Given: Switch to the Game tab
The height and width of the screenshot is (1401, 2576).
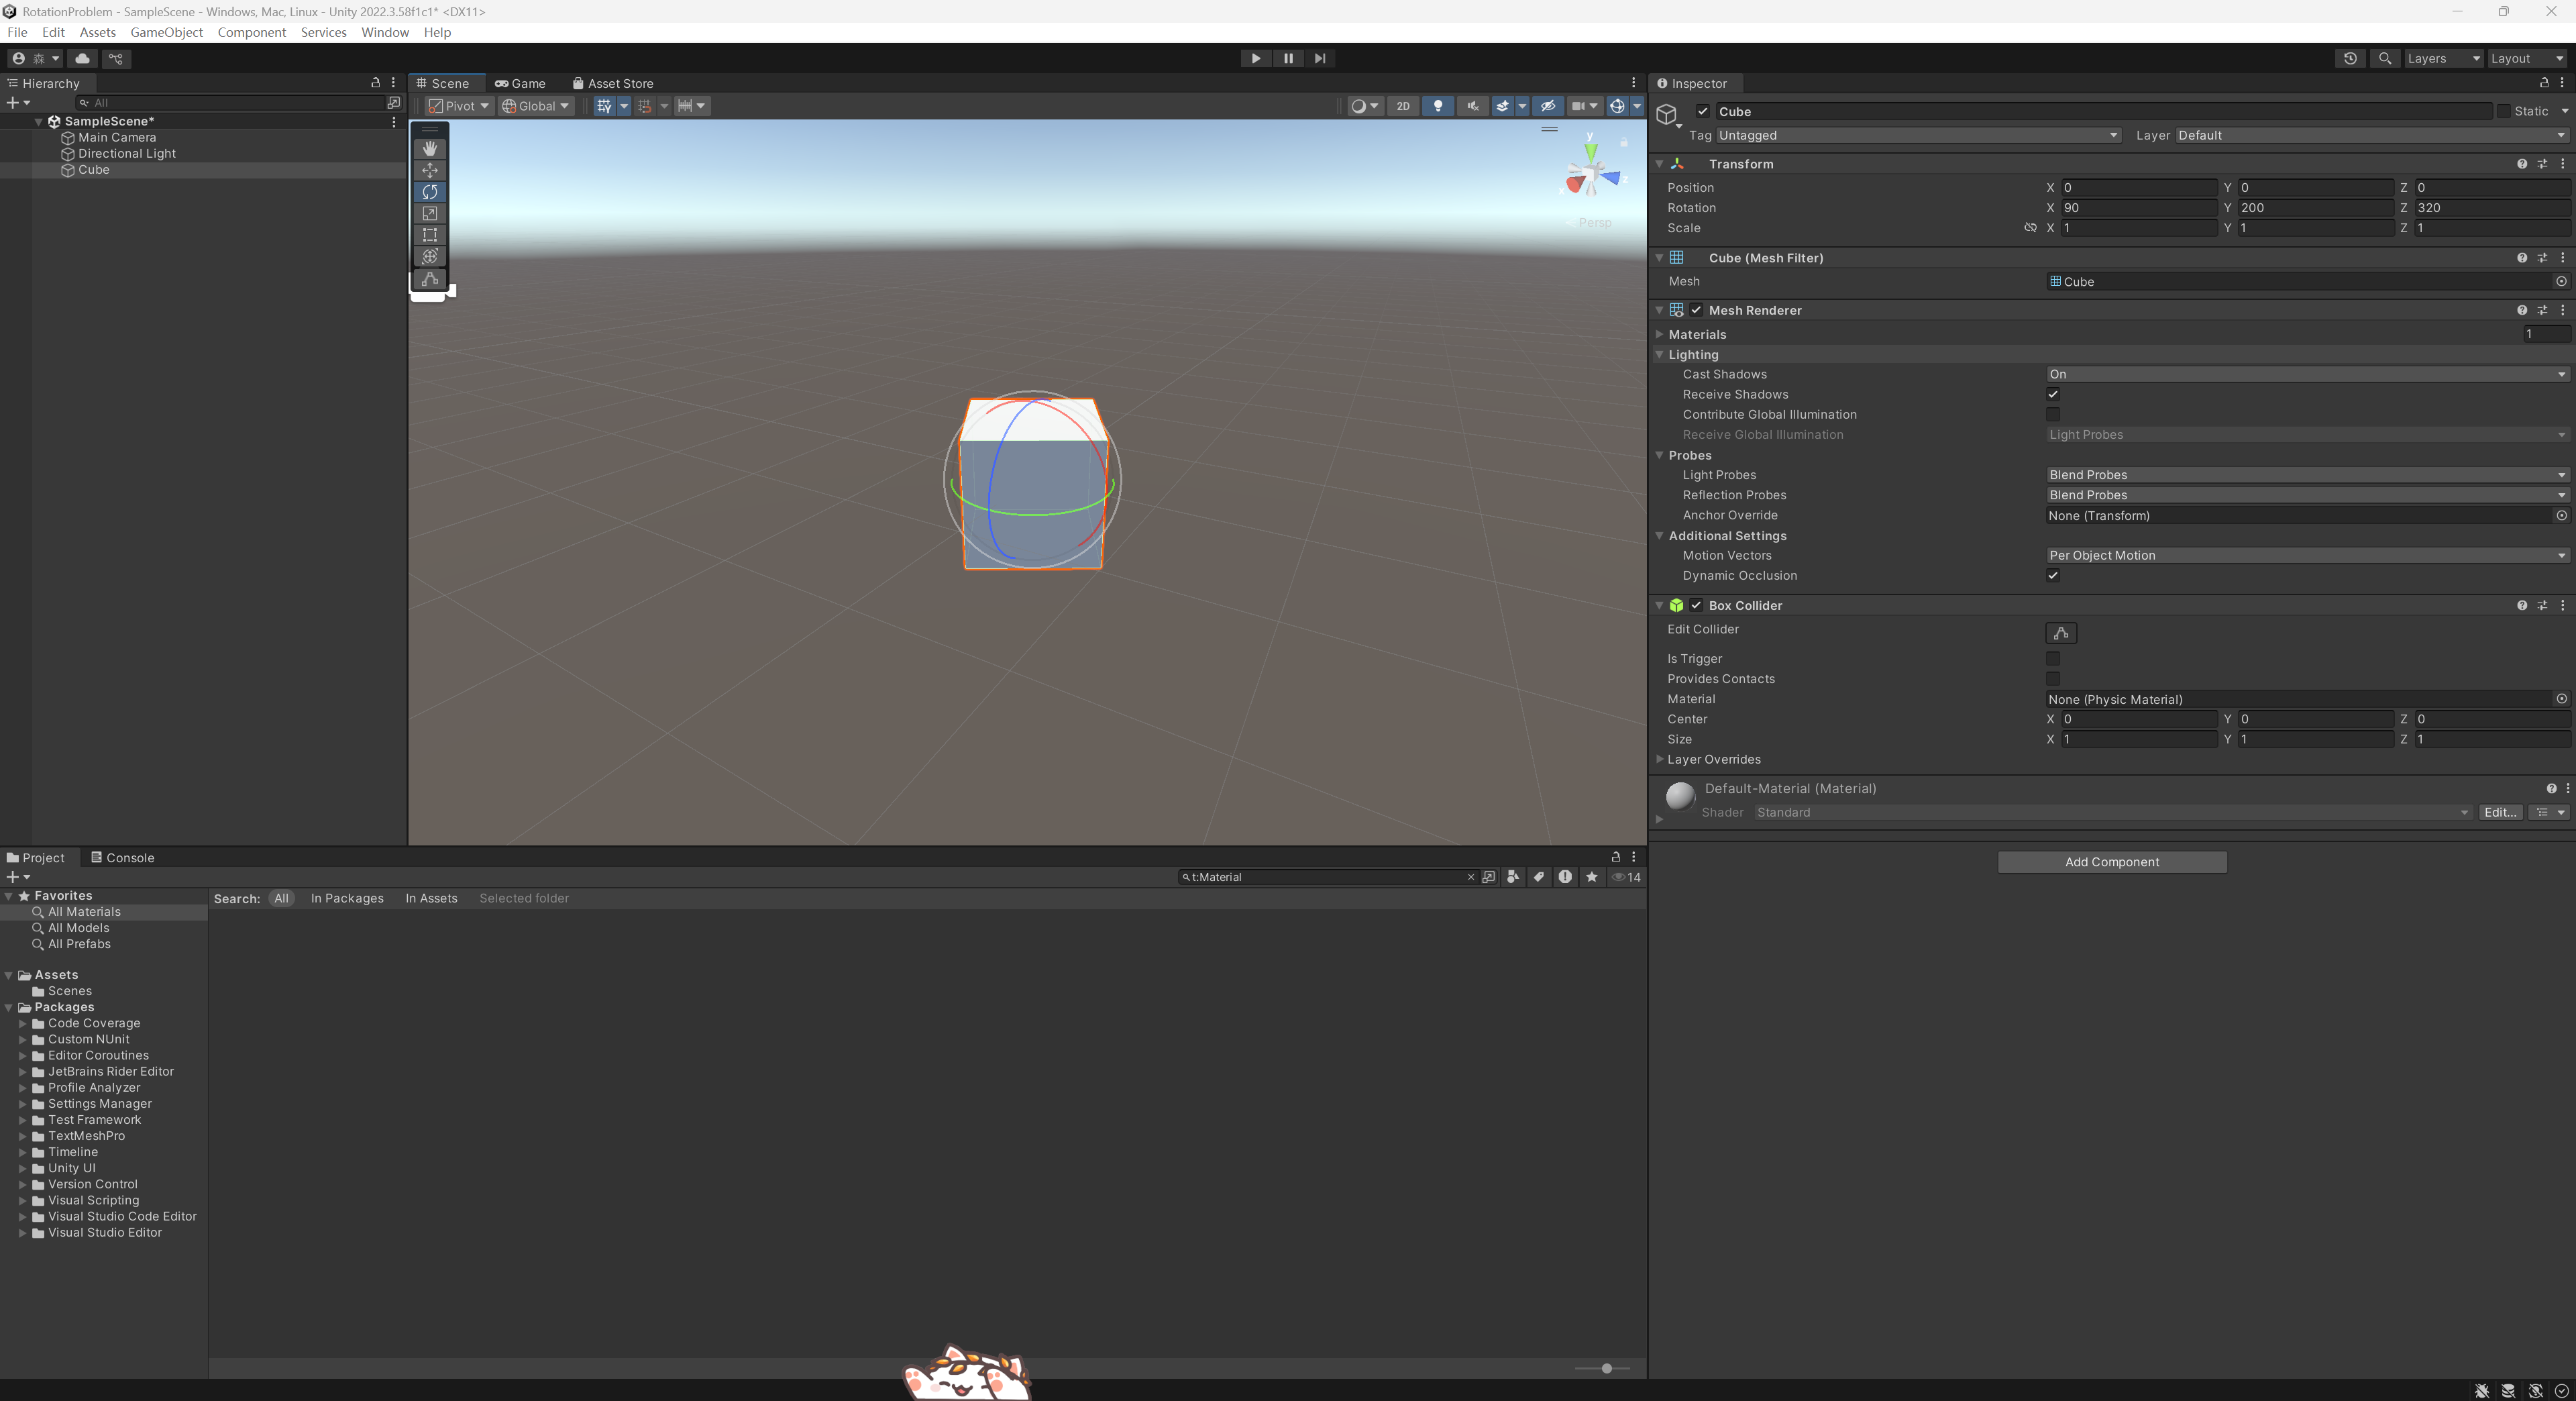Looking at the screenshot, I should pyautogui.click(x=520, y=83).
